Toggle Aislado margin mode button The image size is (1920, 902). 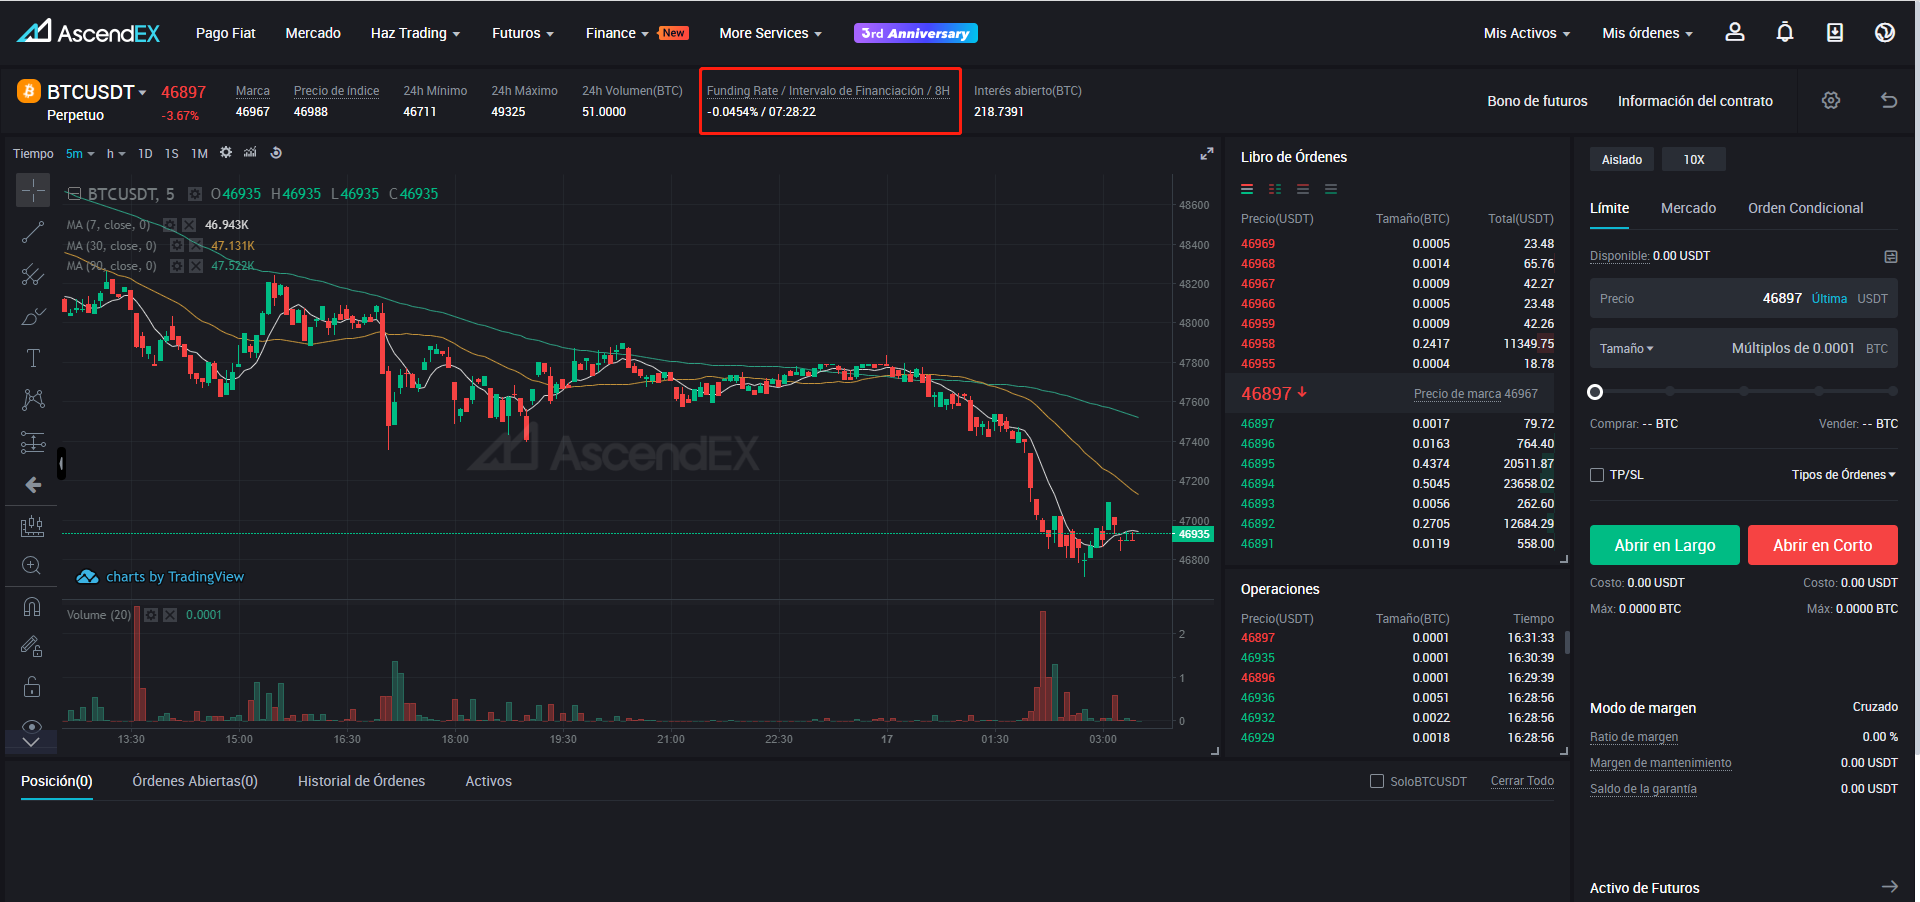click(1622, 160)
